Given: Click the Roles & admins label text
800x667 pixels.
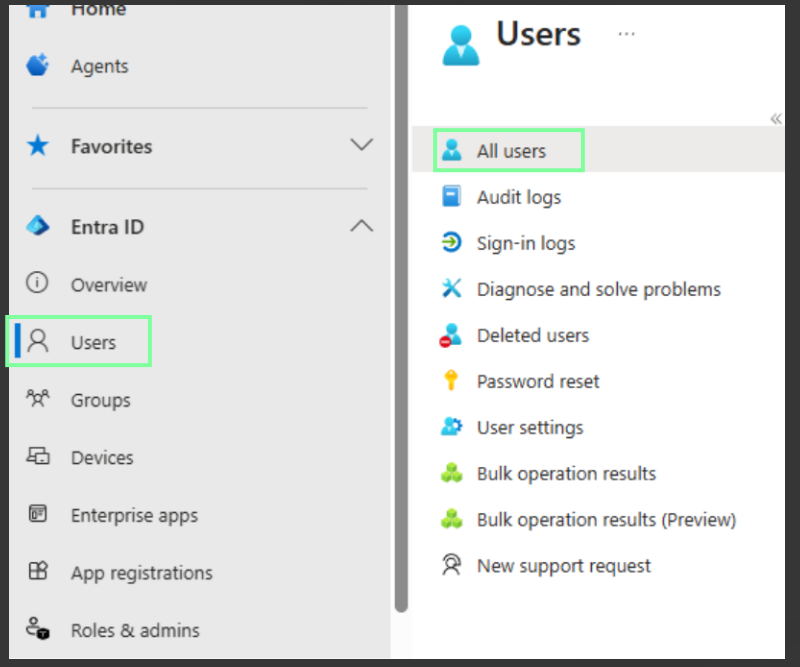Looking at the screenshot, I should click(x=135, y=630).
